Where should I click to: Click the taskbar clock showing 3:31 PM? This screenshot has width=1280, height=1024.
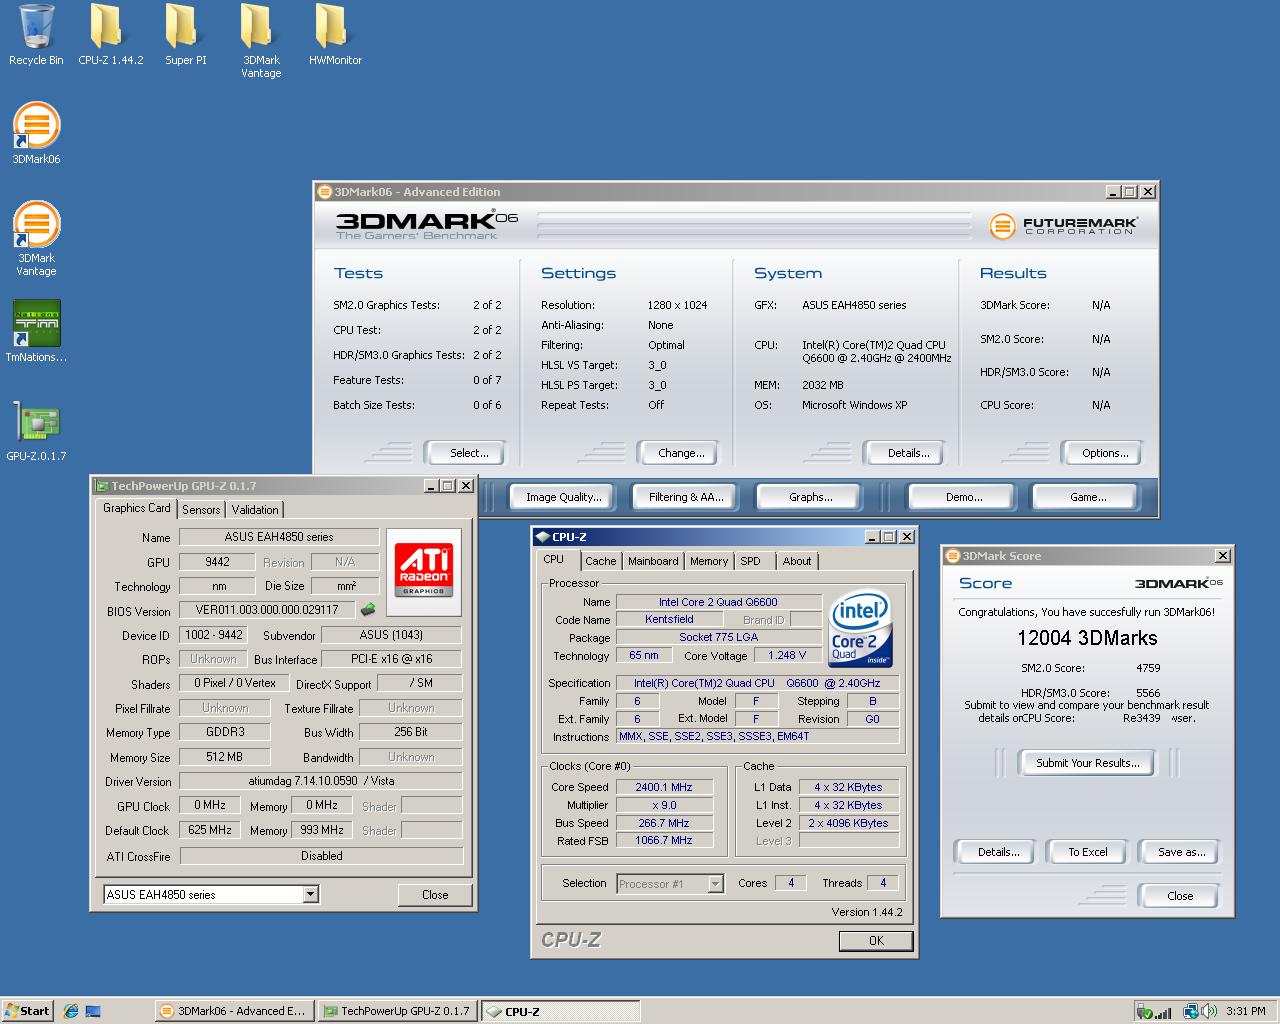(x=1246, y=1011)
